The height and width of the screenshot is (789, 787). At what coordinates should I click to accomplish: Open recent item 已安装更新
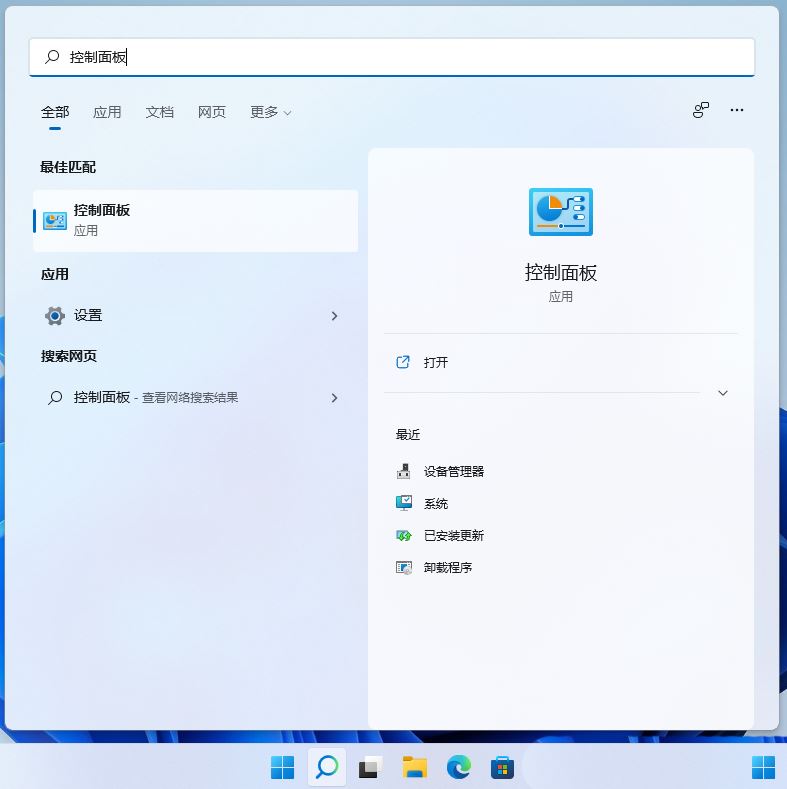point(454,535)
